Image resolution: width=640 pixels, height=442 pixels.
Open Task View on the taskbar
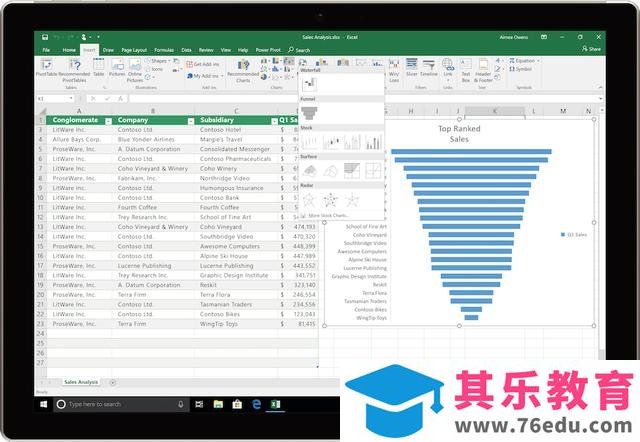(199, 404)
